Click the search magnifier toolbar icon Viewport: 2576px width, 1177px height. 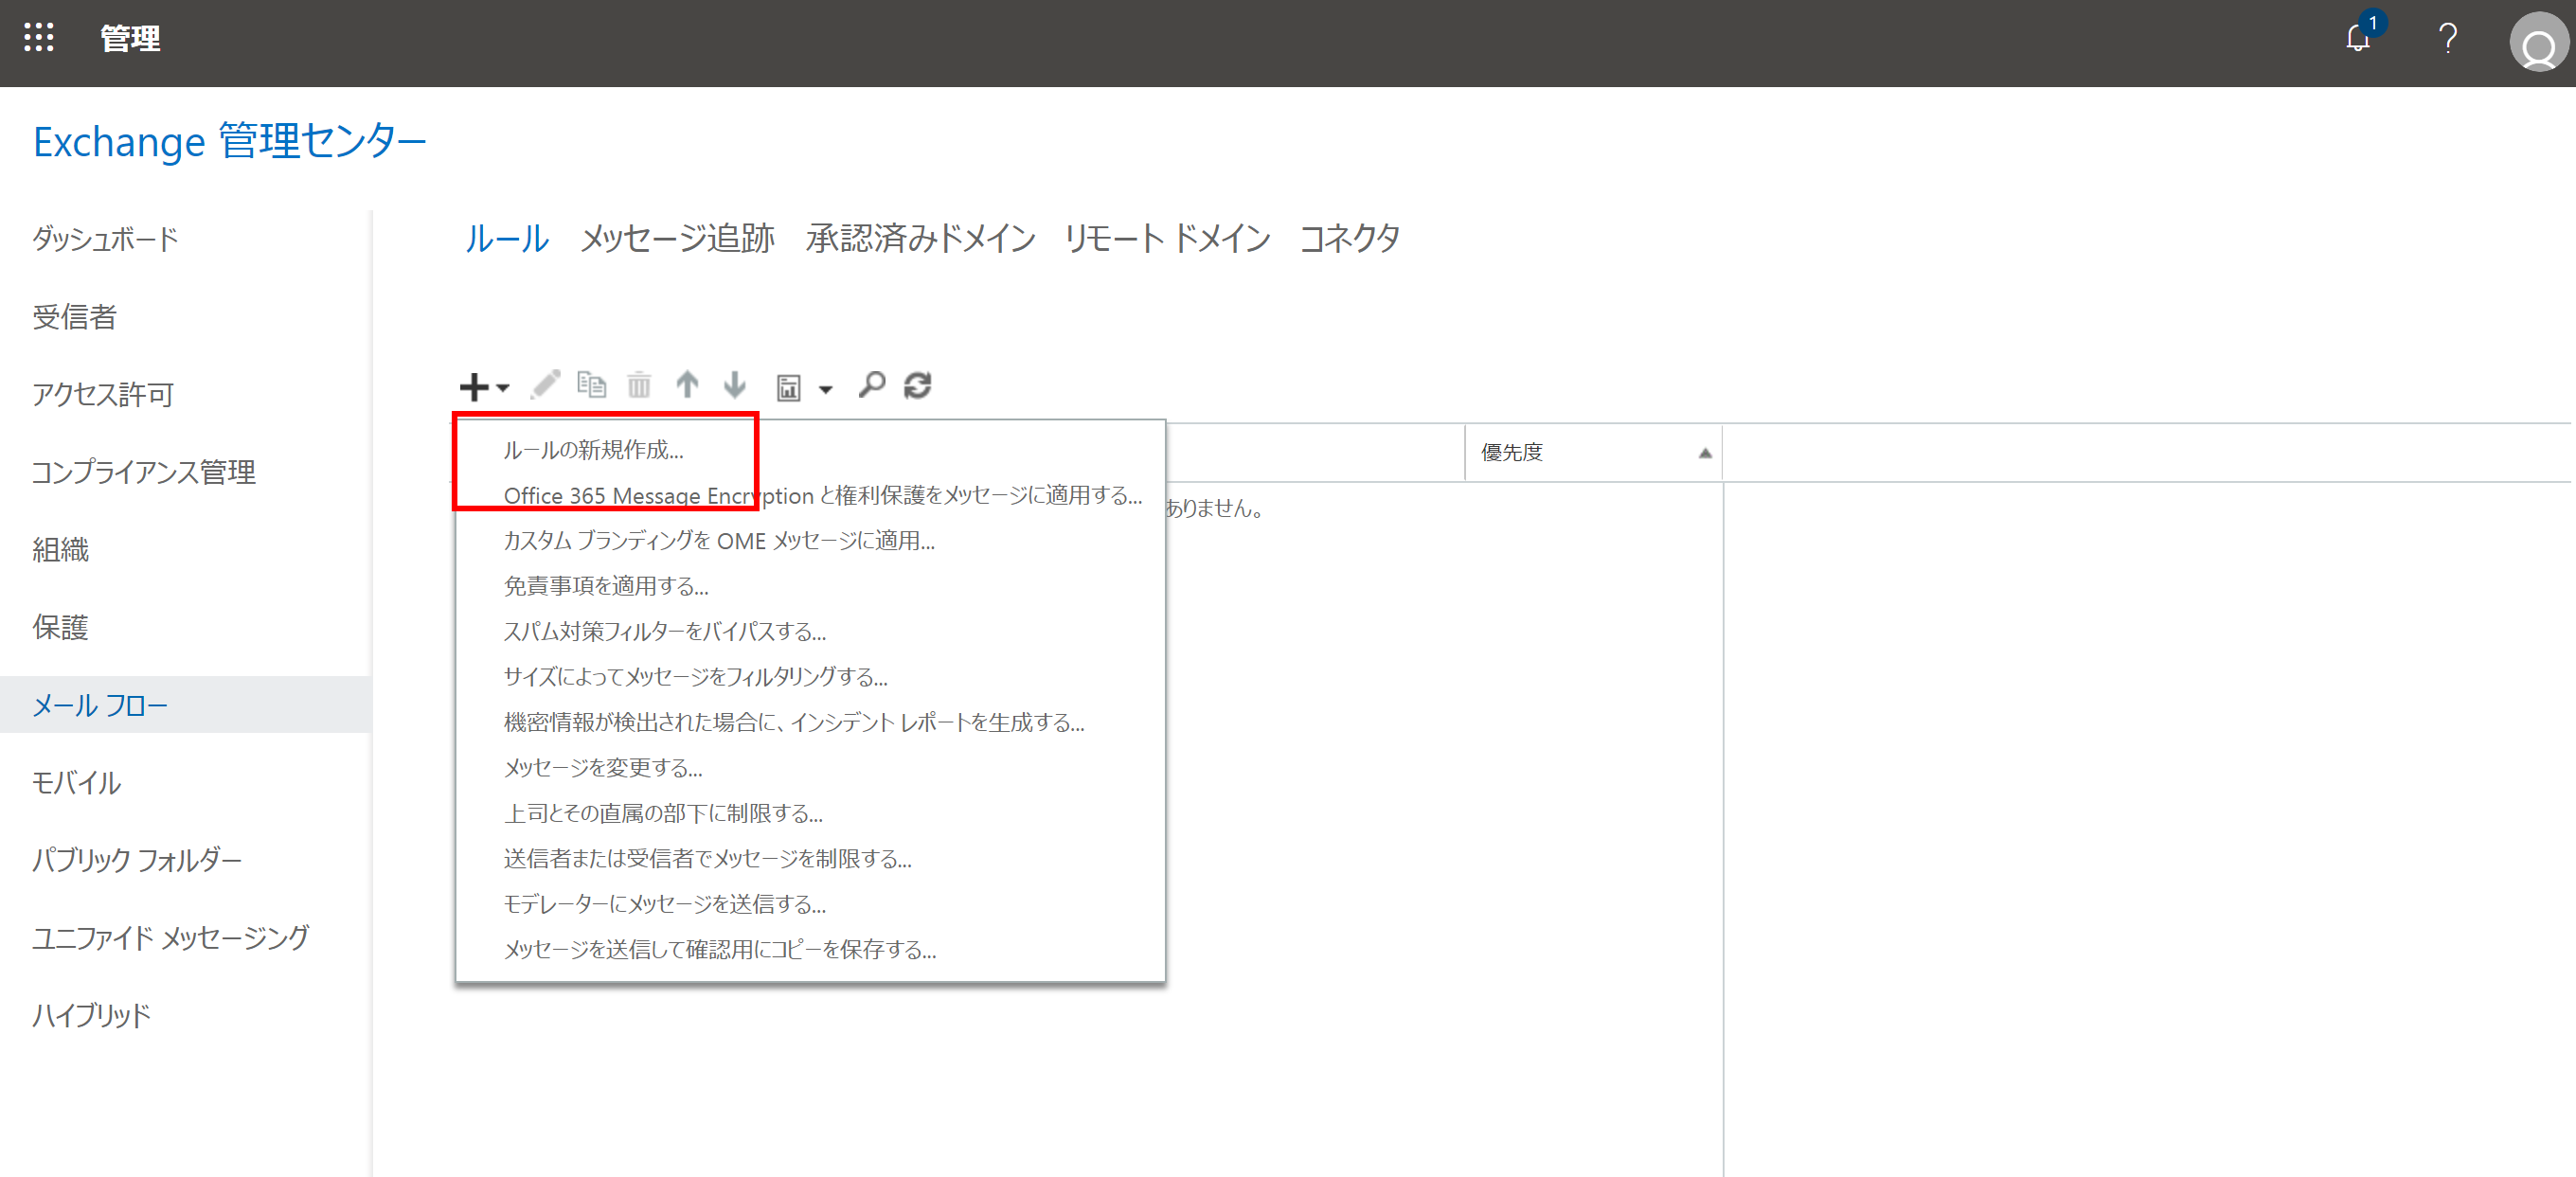(871, 385)
